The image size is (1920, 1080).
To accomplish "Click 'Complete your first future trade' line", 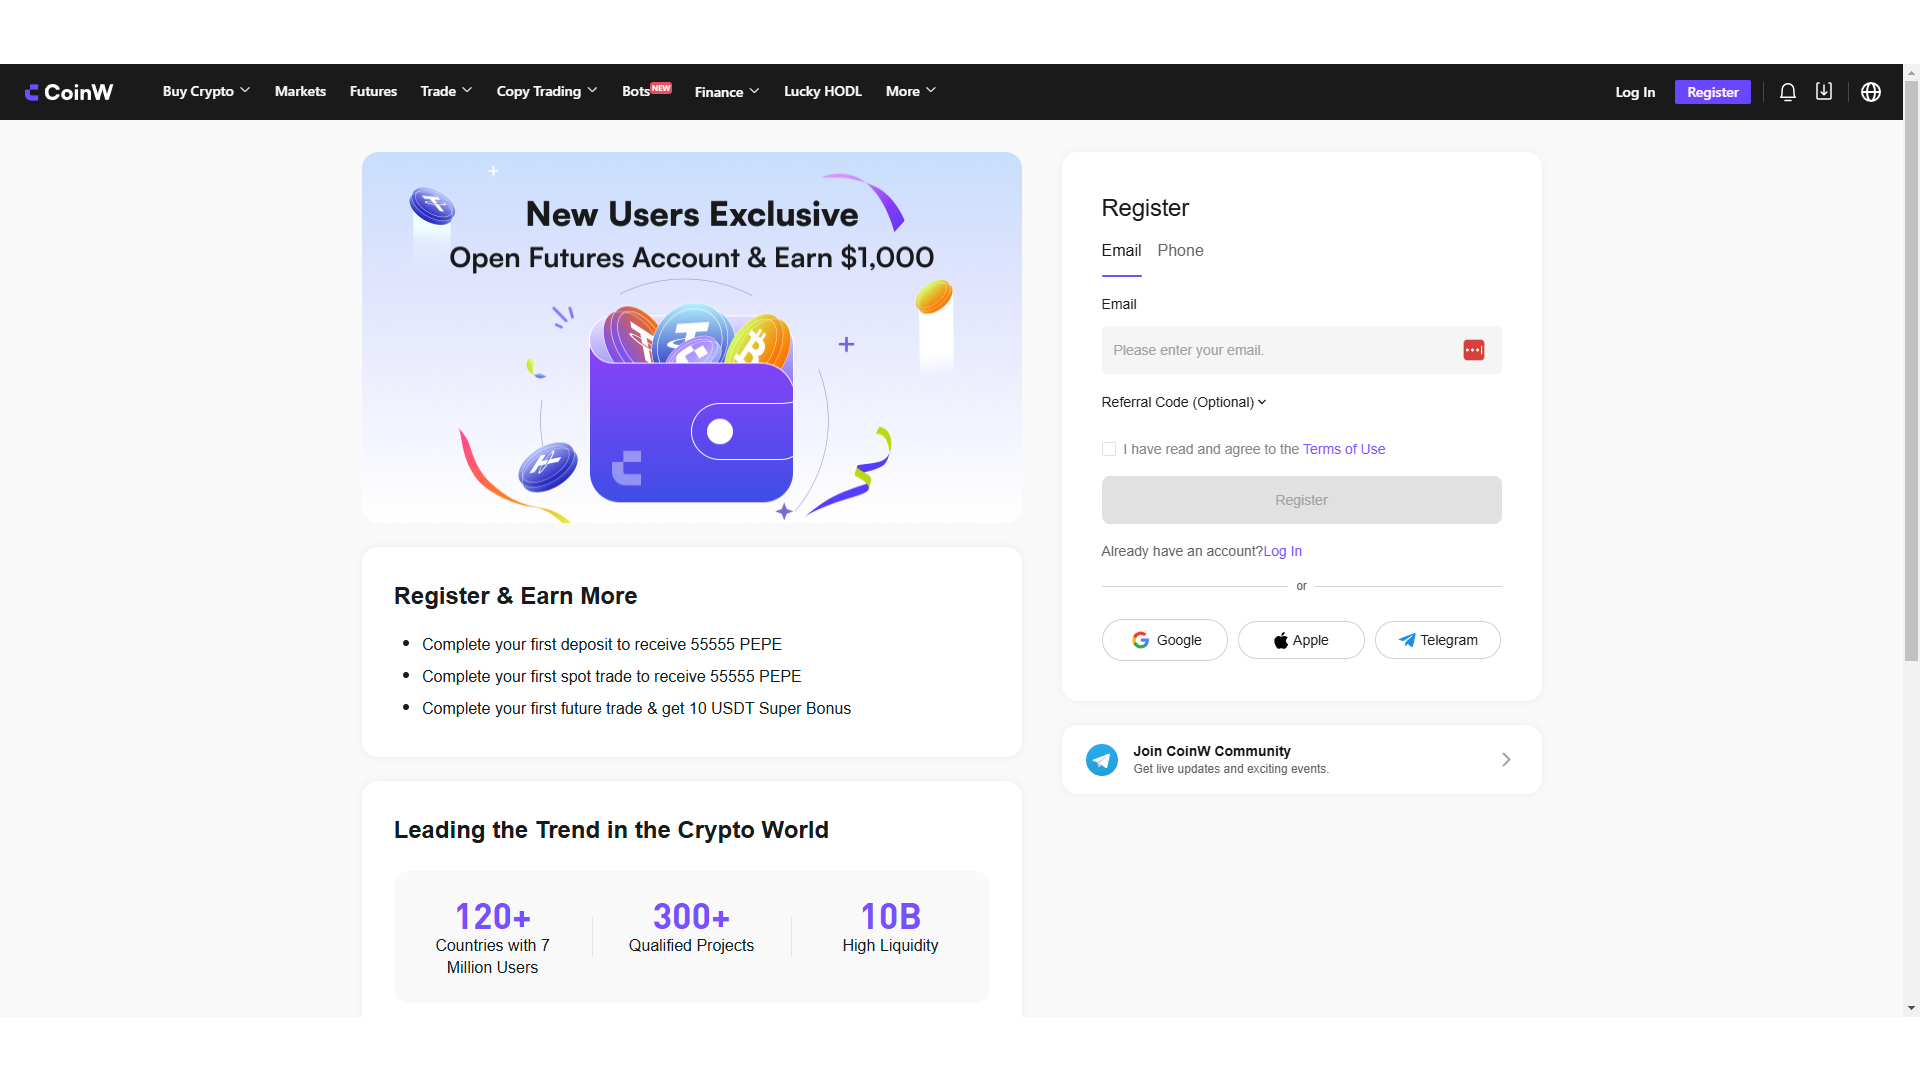I will [x=637, y=708].
